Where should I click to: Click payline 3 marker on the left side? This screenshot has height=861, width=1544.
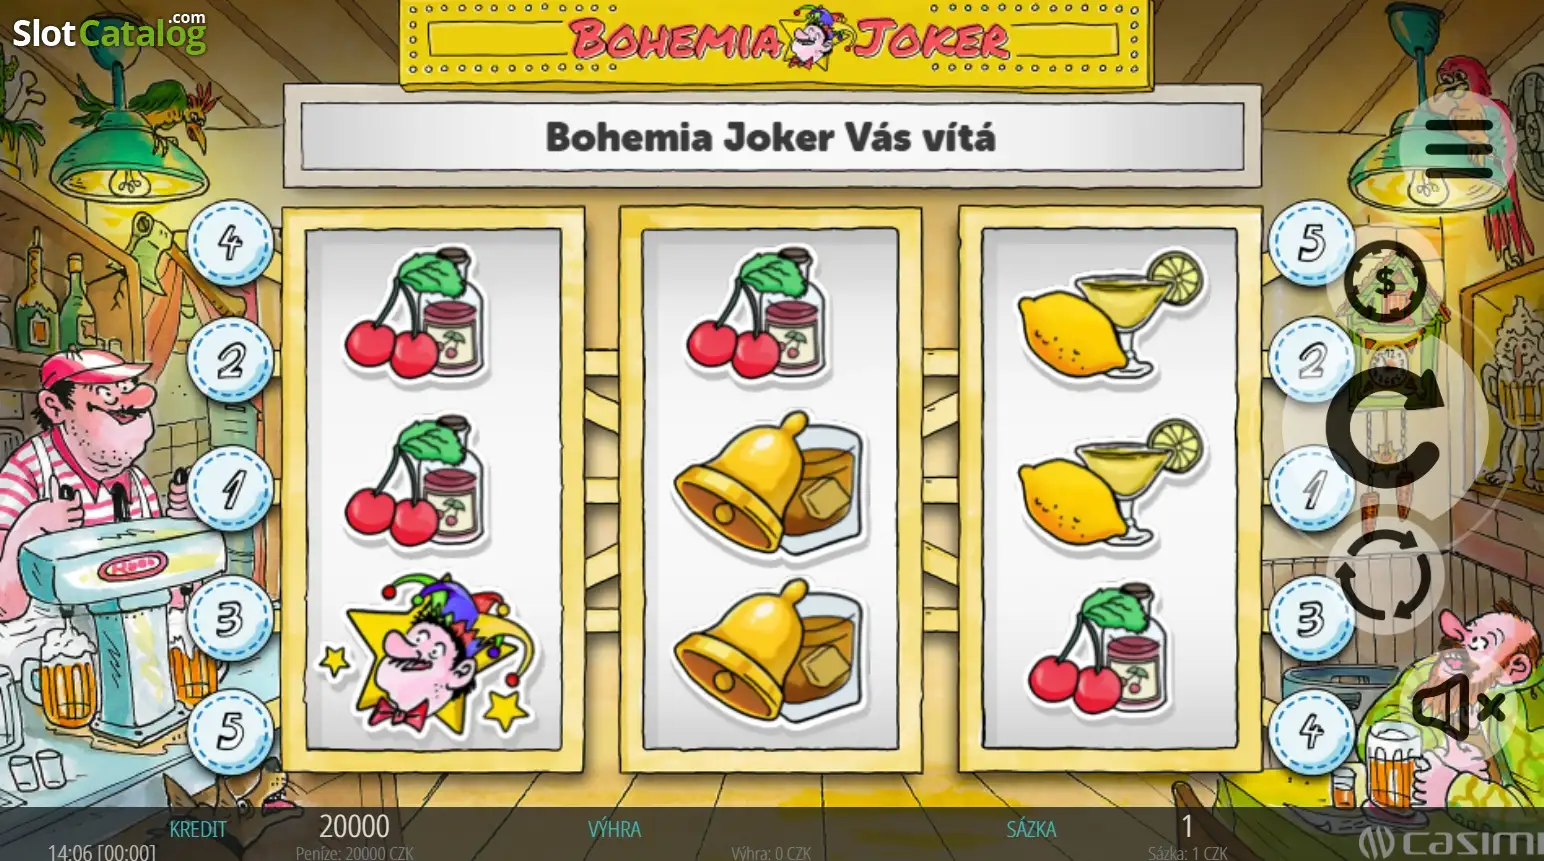[231, 619]
